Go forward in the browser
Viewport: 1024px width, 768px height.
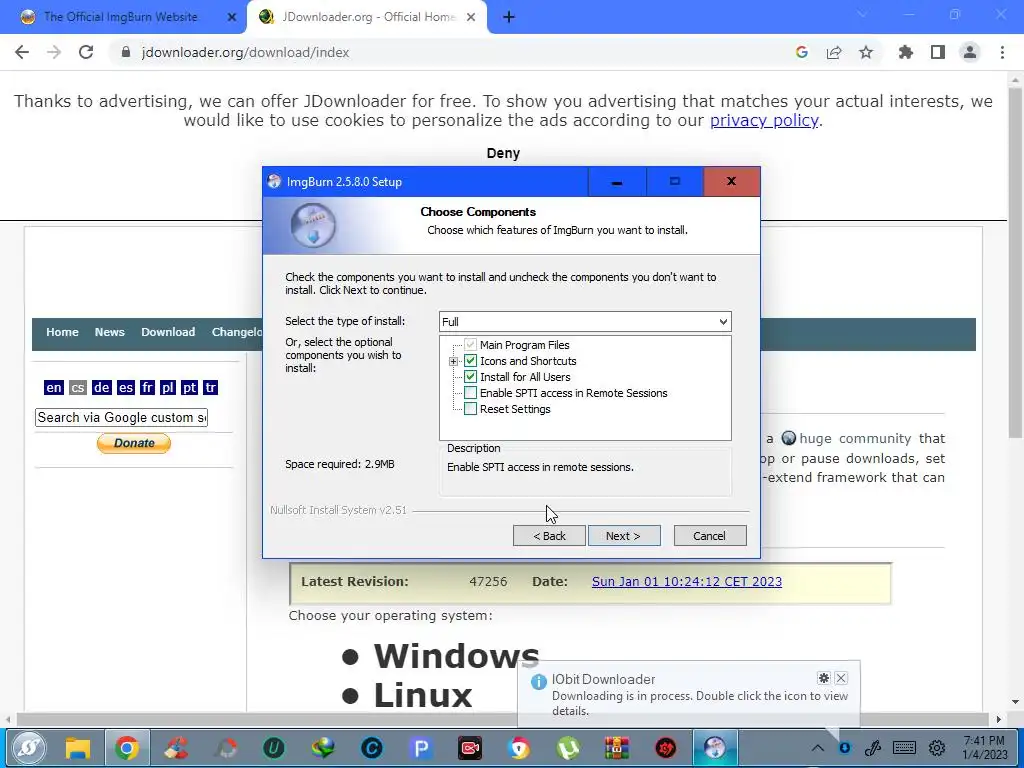tap(54, 52)
